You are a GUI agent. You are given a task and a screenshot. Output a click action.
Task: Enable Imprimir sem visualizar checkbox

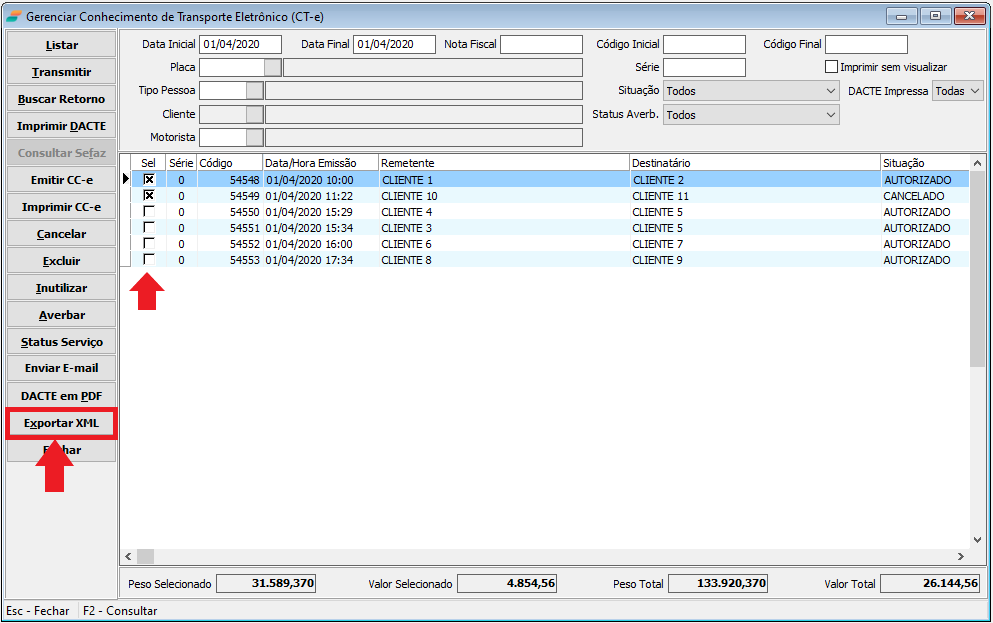(831, 67)
